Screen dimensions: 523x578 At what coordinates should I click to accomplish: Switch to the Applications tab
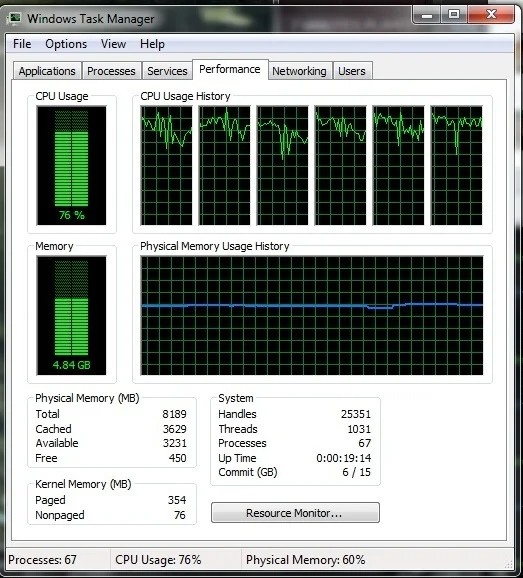tap(47, 71)
